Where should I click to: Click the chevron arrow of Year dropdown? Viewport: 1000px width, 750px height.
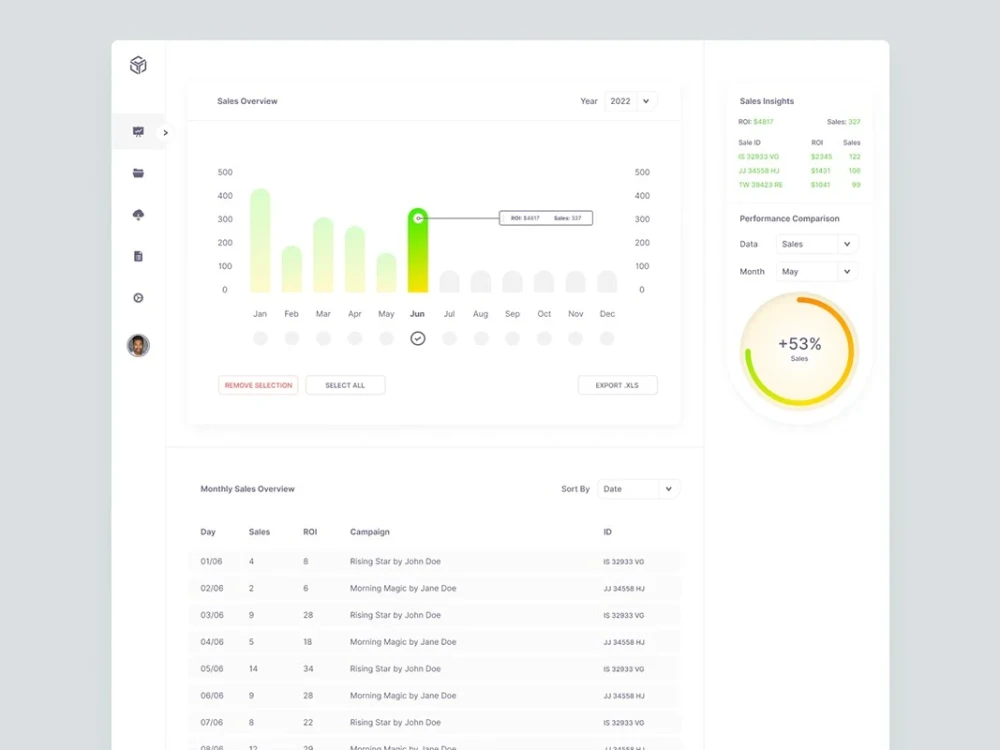[x=645, y=101]
